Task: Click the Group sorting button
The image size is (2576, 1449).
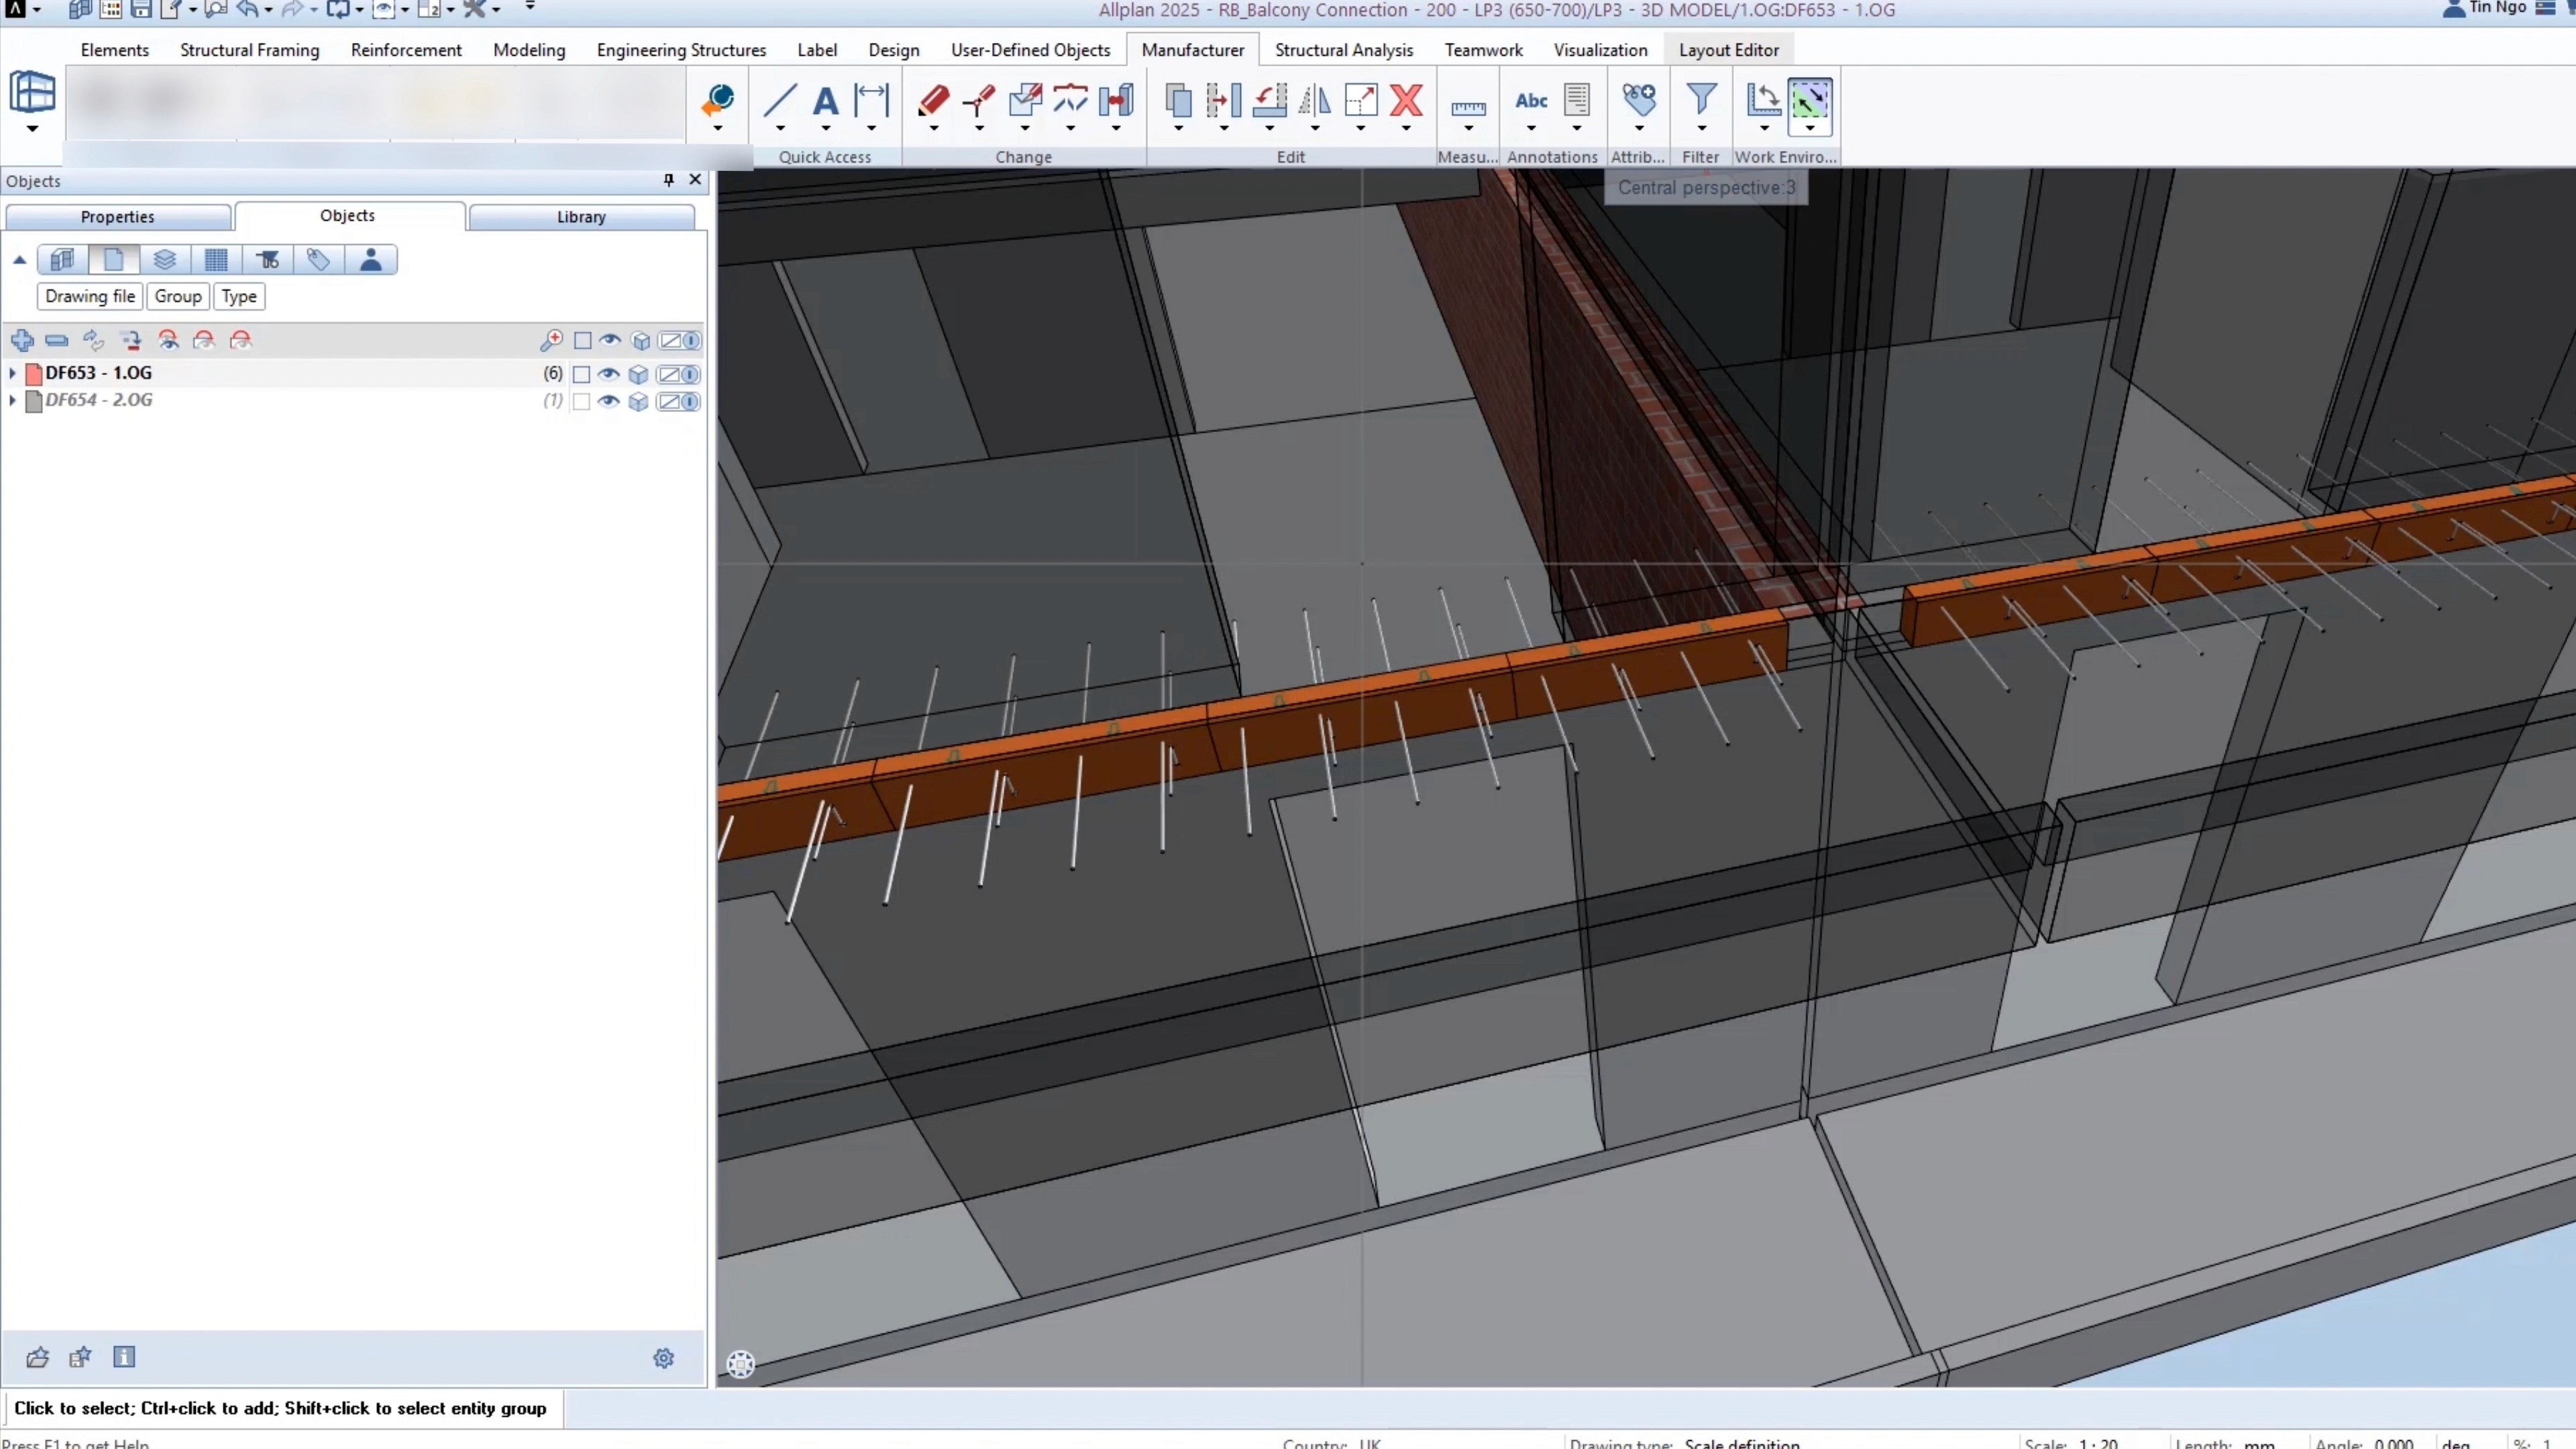Action: [x=178, y=296]
